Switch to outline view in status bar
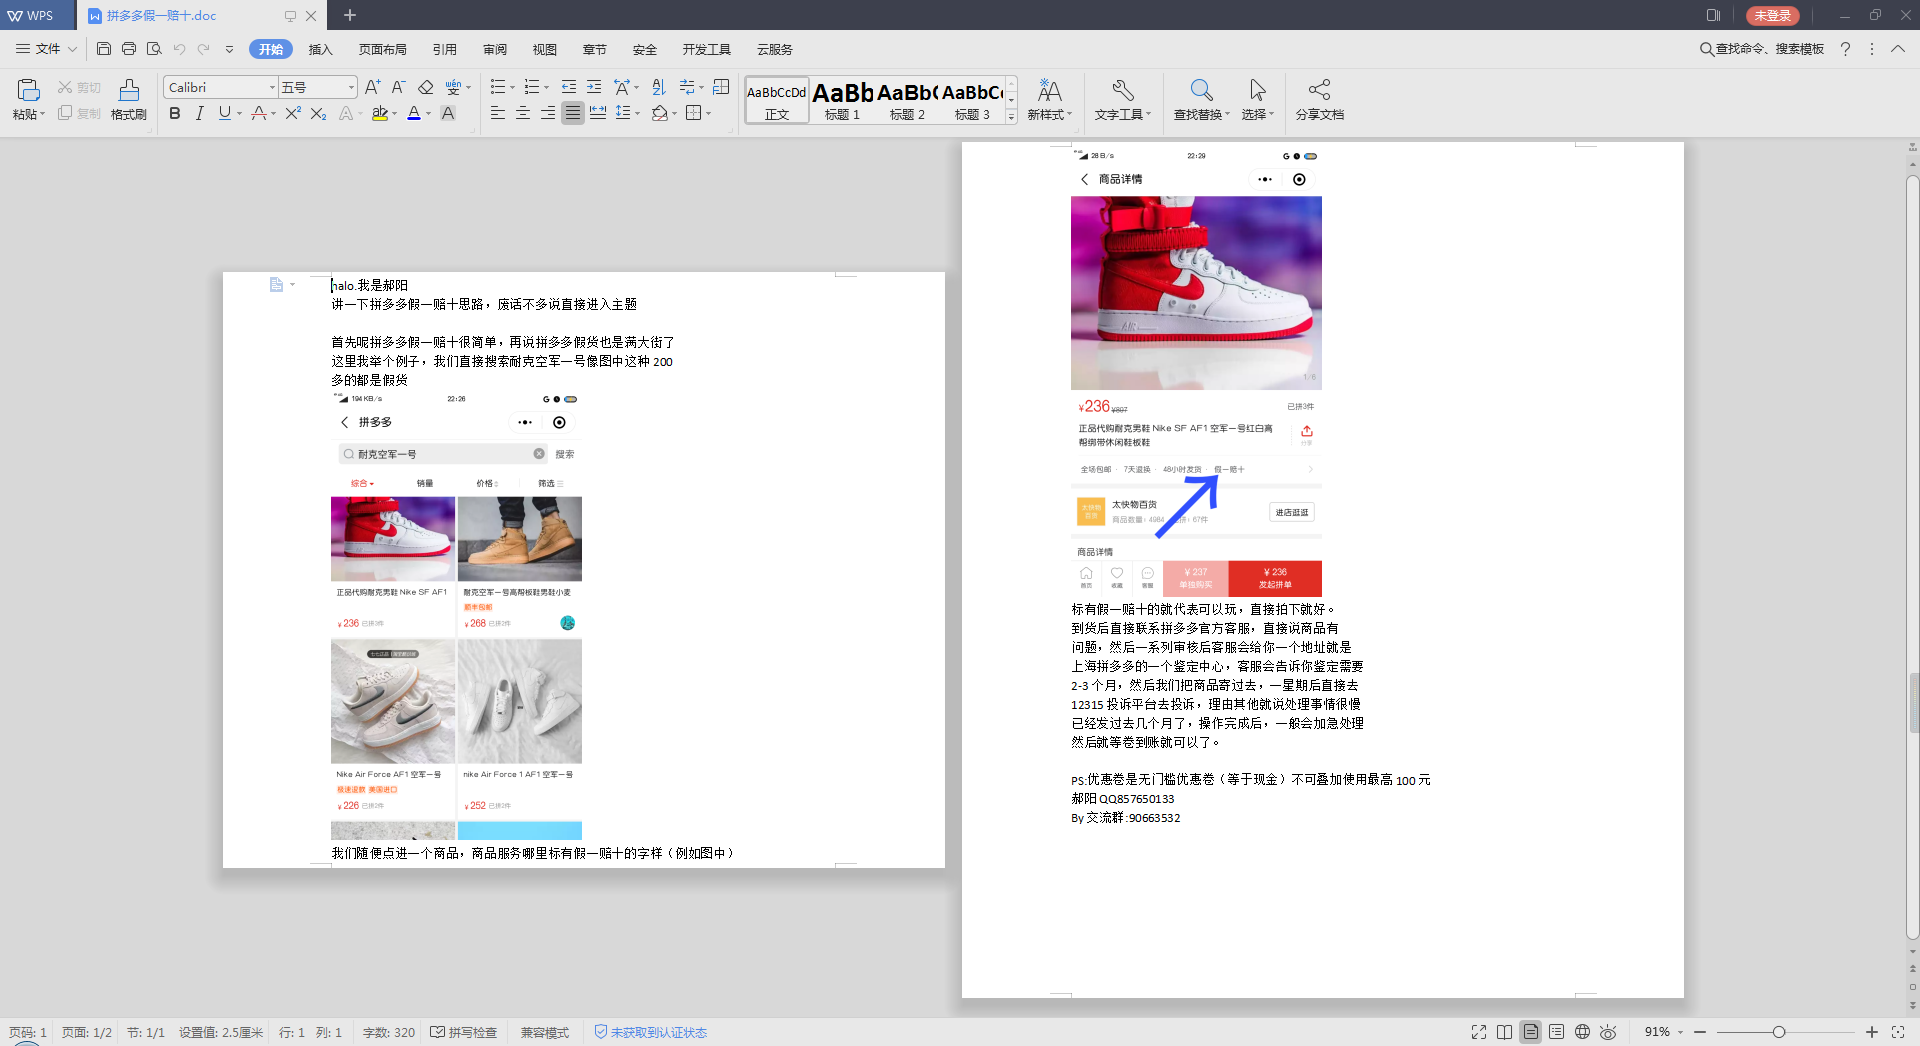 1557,1032
